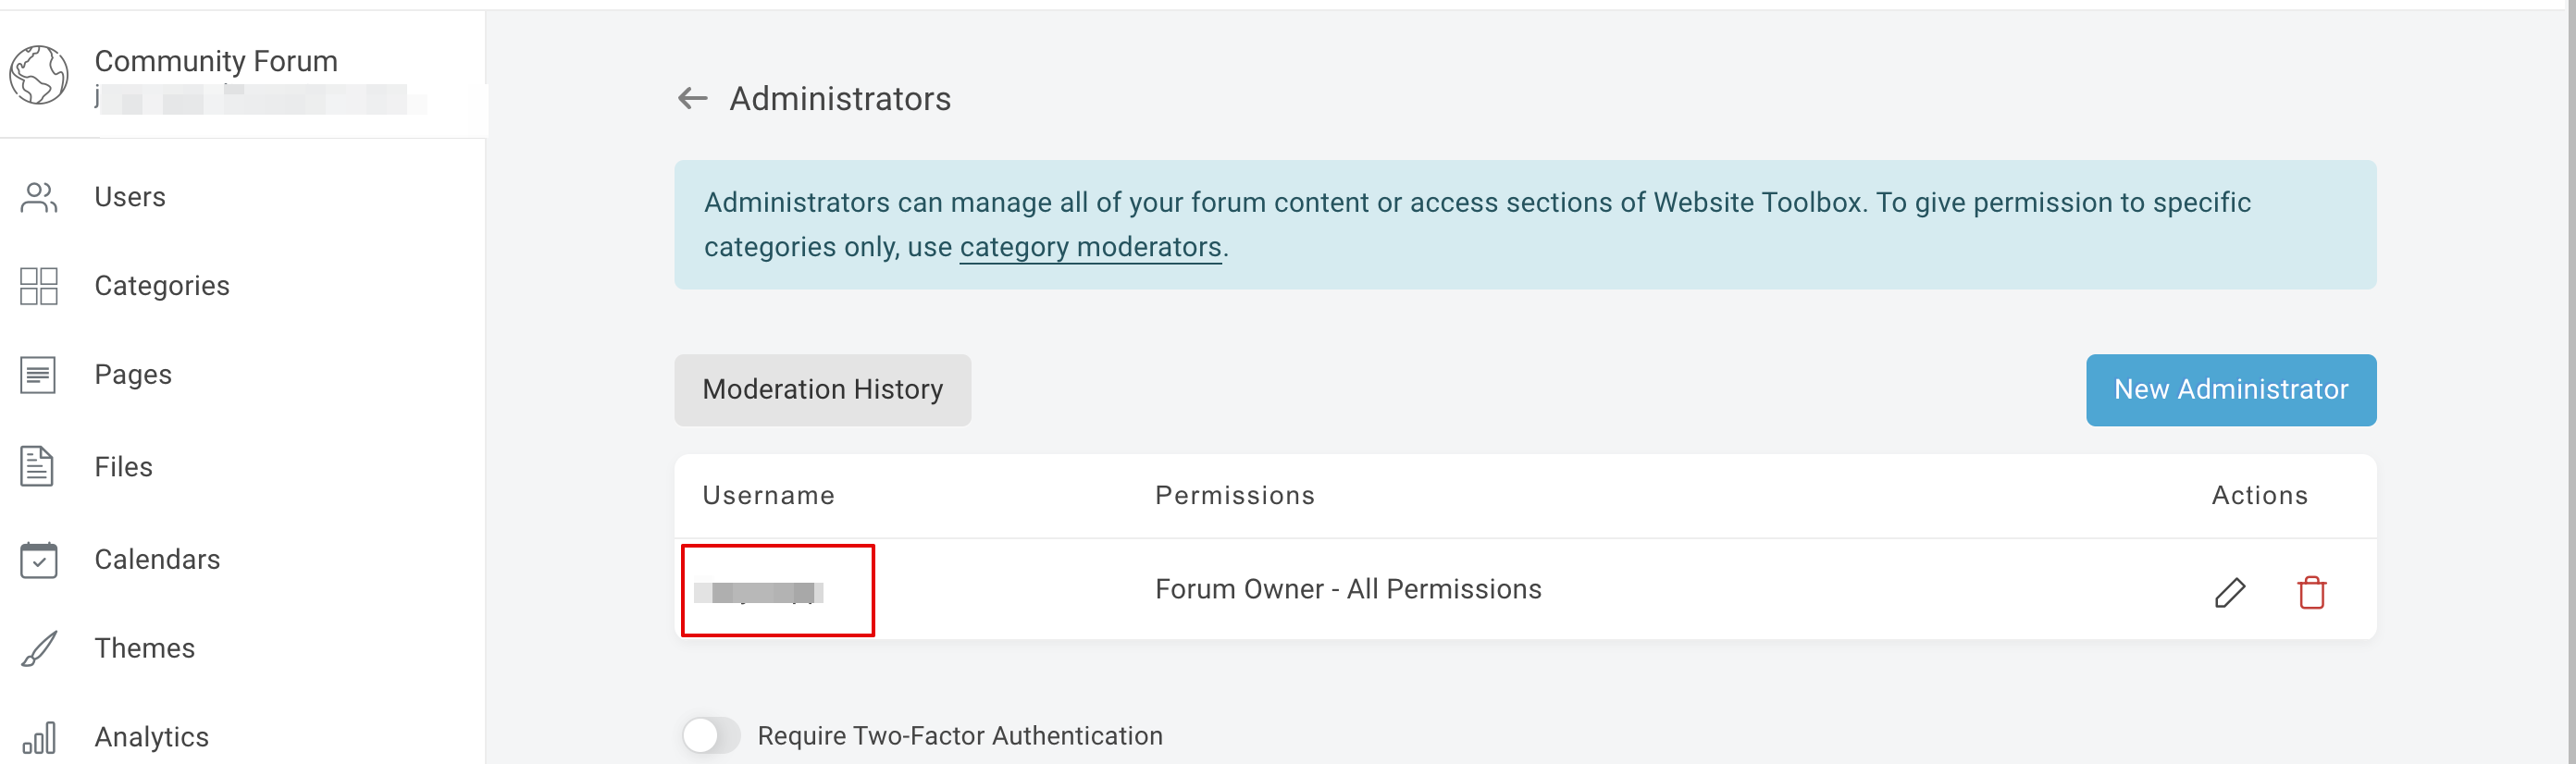Click the Forum Owner - All Permissions cell

click(x=1348, y=590)
